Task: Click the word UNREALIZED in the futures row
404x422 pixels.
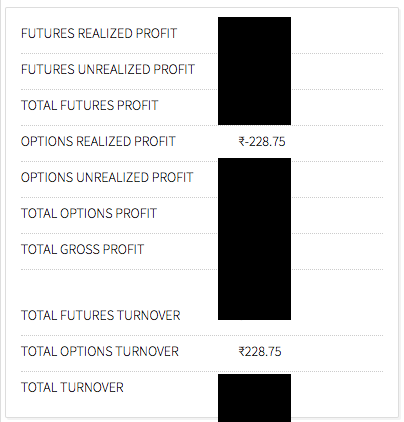Action: coord(114,70)
